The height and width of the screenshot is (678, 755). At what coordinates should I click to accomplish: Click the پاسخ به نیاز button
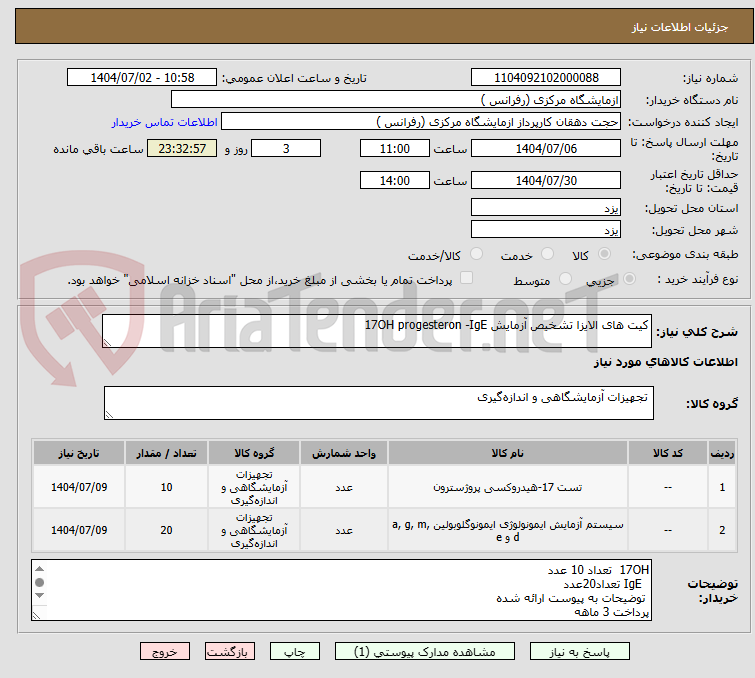[579, 652]
